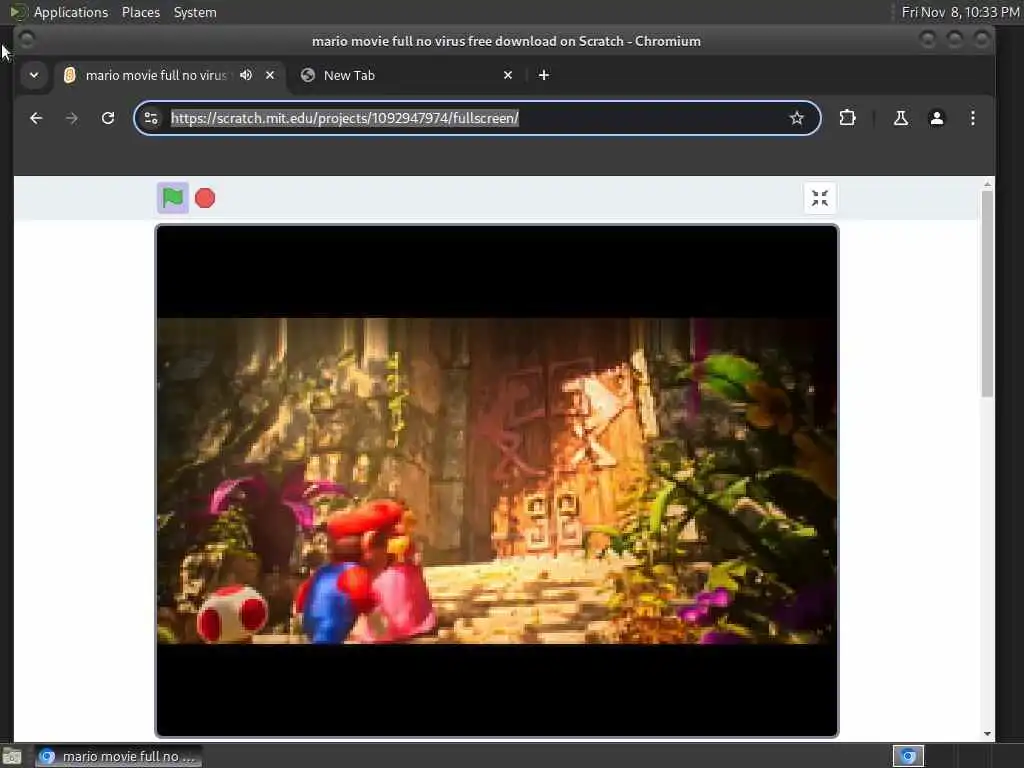Click the mario movie taskbar window button
Image resolution: width=1024 pixels, height=768 pixels.
click(x=119, y=756)
